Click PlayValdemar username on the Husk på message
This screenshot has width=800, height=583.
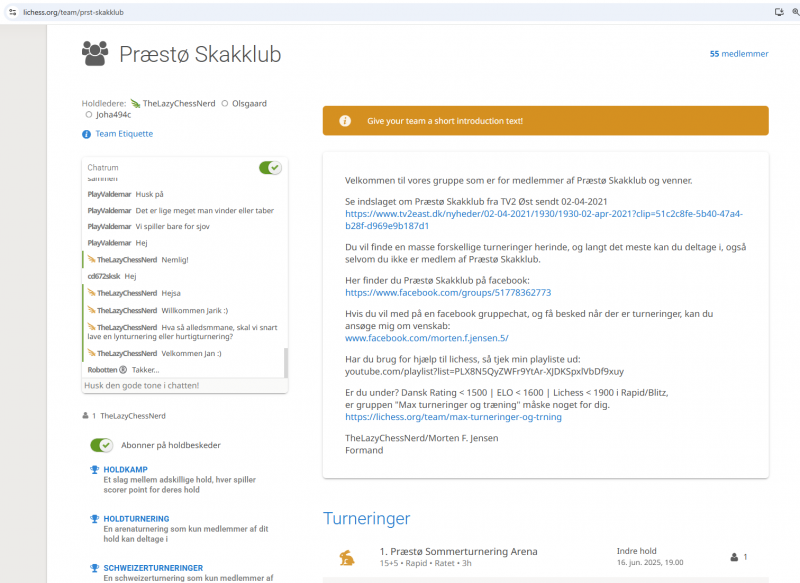(109, 194)
